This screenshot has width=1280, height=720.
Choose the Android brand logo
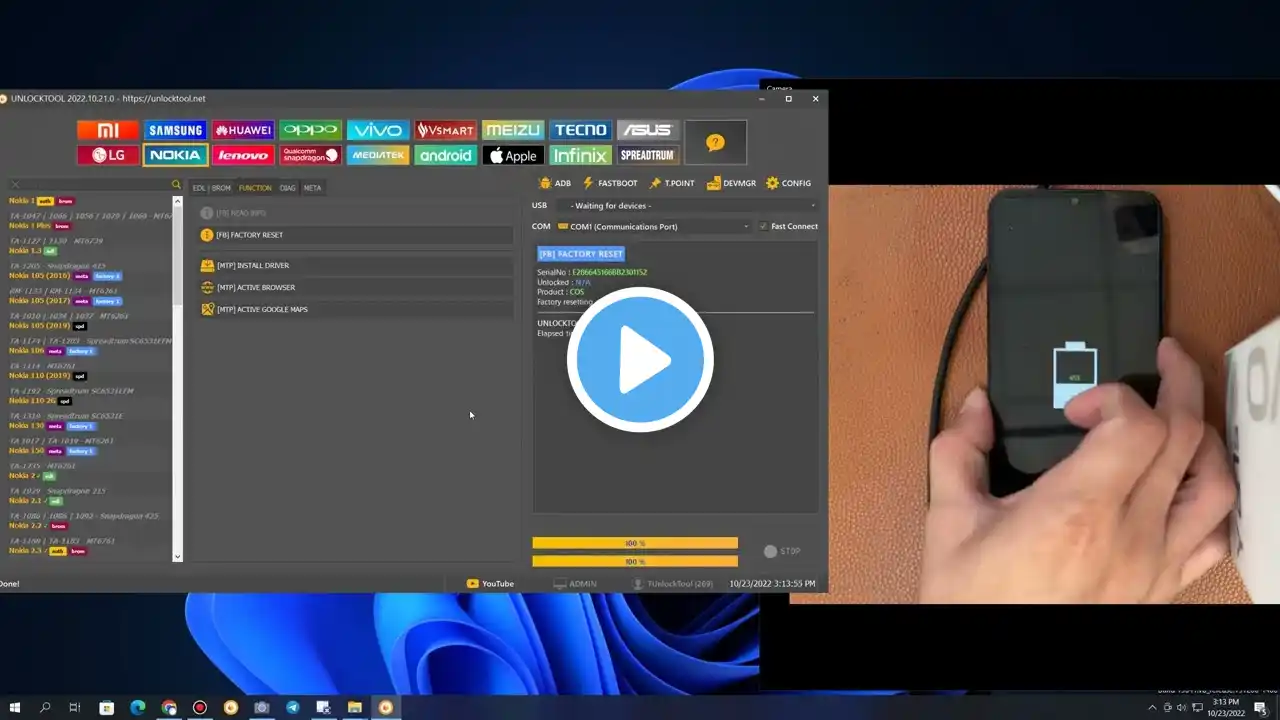(x=445, y=155)
